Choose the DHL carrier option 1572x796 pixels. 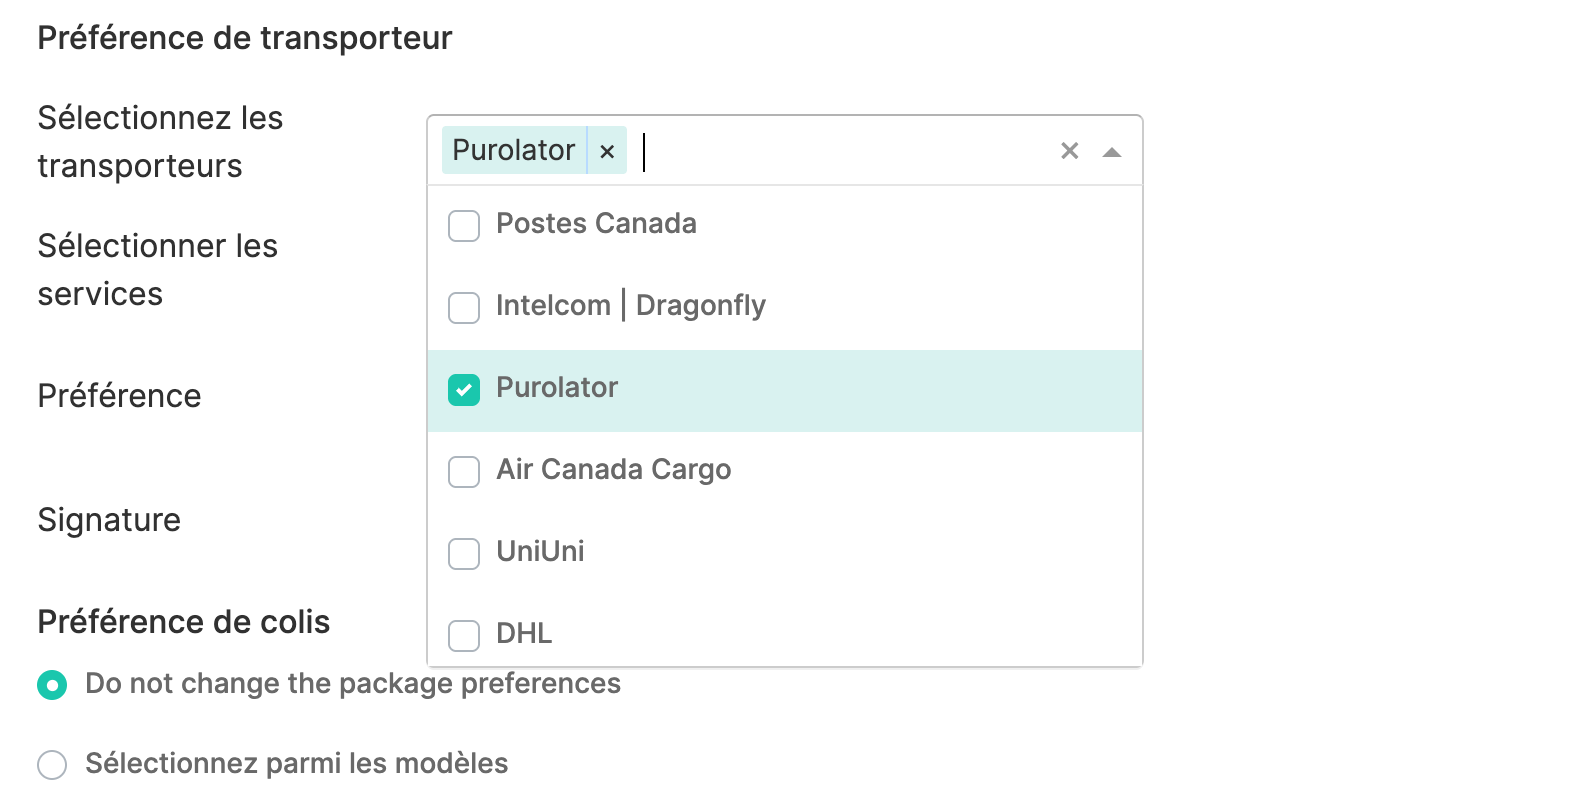coord(524,633)
